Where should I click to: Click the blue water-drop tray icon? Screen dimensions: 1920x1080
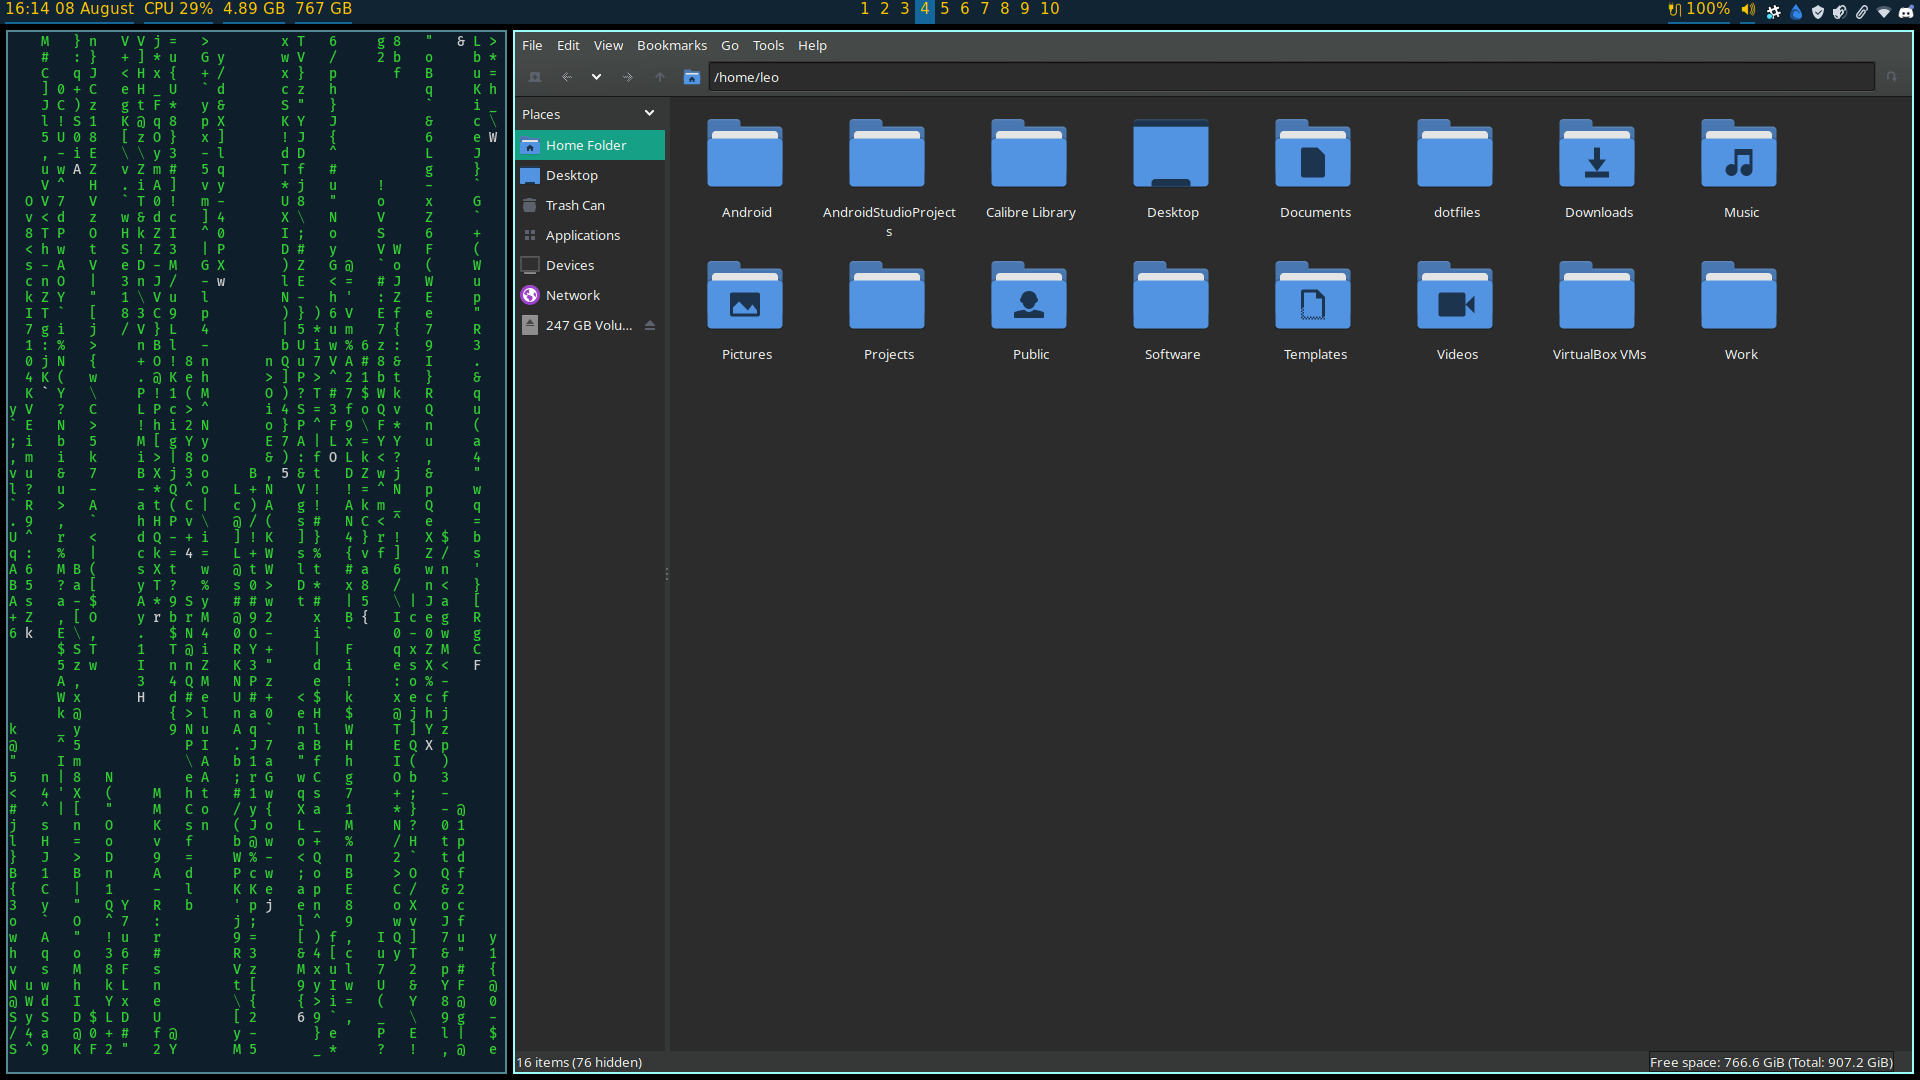click(x=1796, y=12)
